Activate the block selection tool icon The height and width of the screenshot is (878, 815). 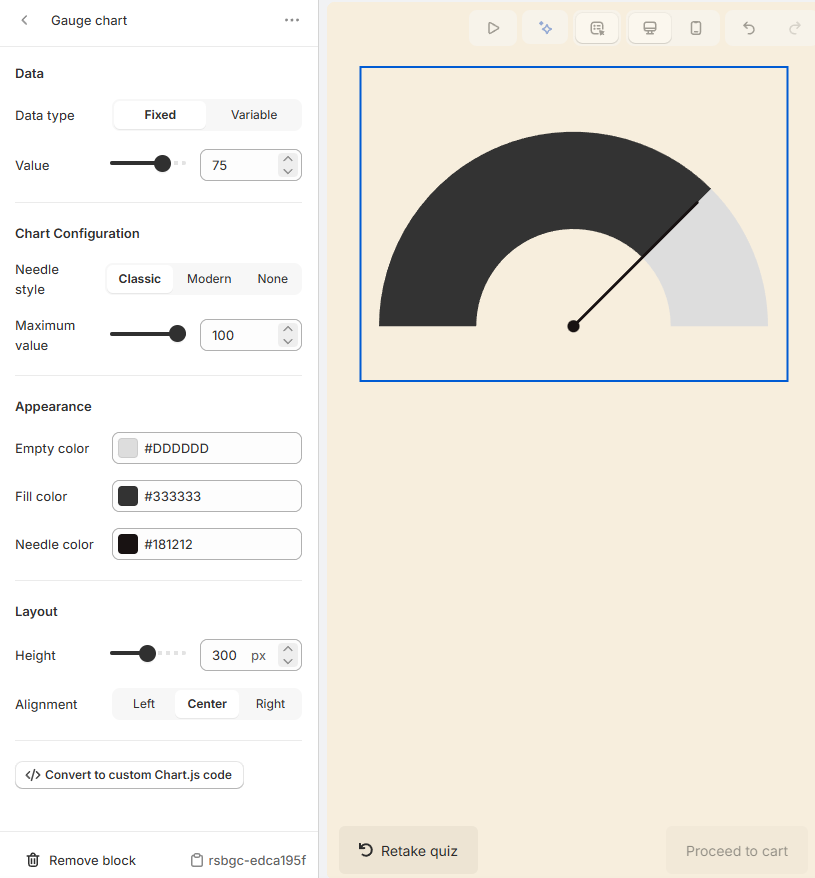coord(597,27)
